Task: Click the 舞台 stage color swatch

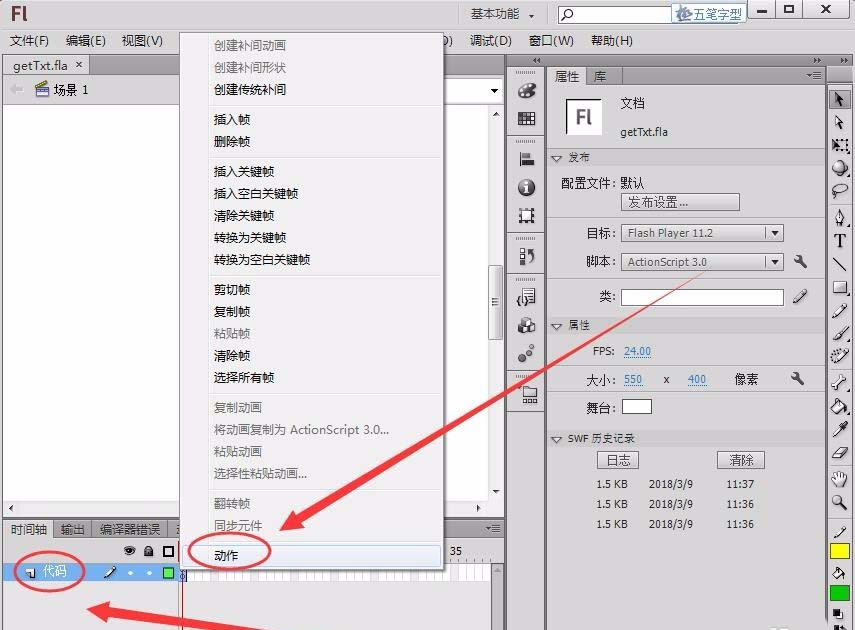Action: tap(636, 406)
